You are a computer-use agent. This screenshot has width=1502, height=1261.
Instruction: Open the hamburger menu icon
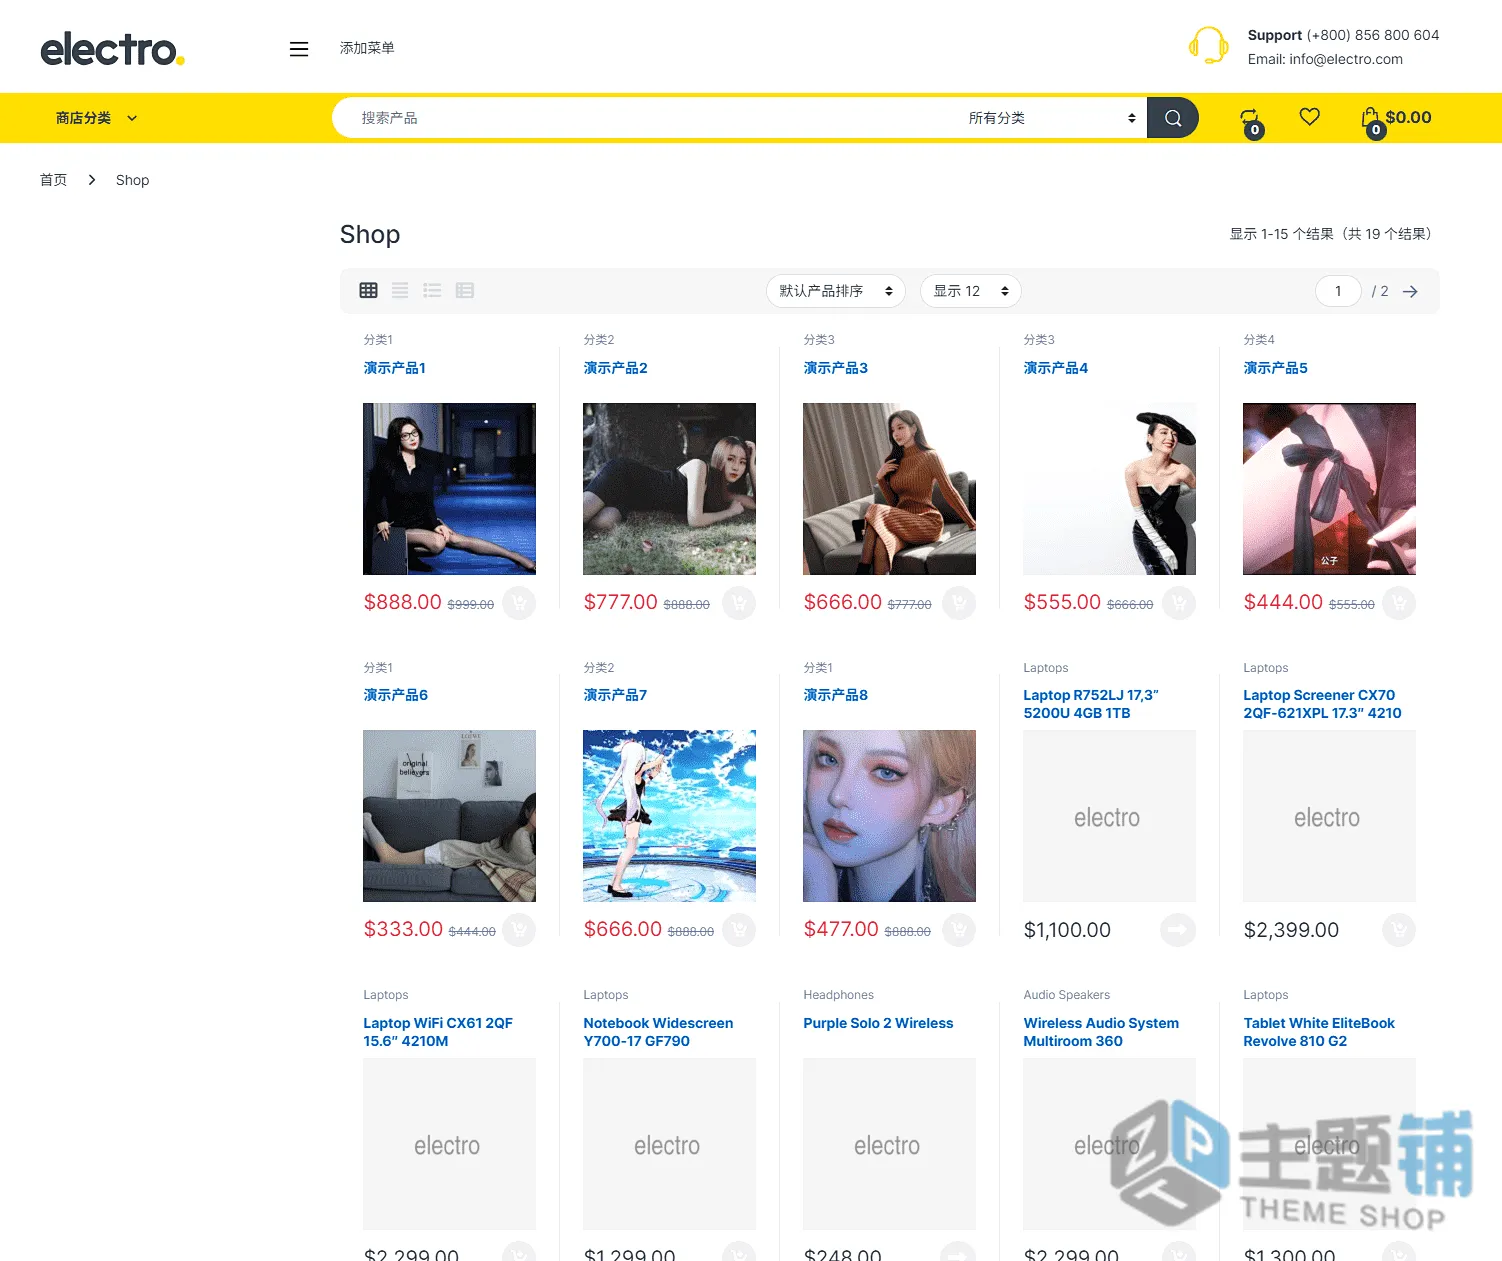(299, 49)
